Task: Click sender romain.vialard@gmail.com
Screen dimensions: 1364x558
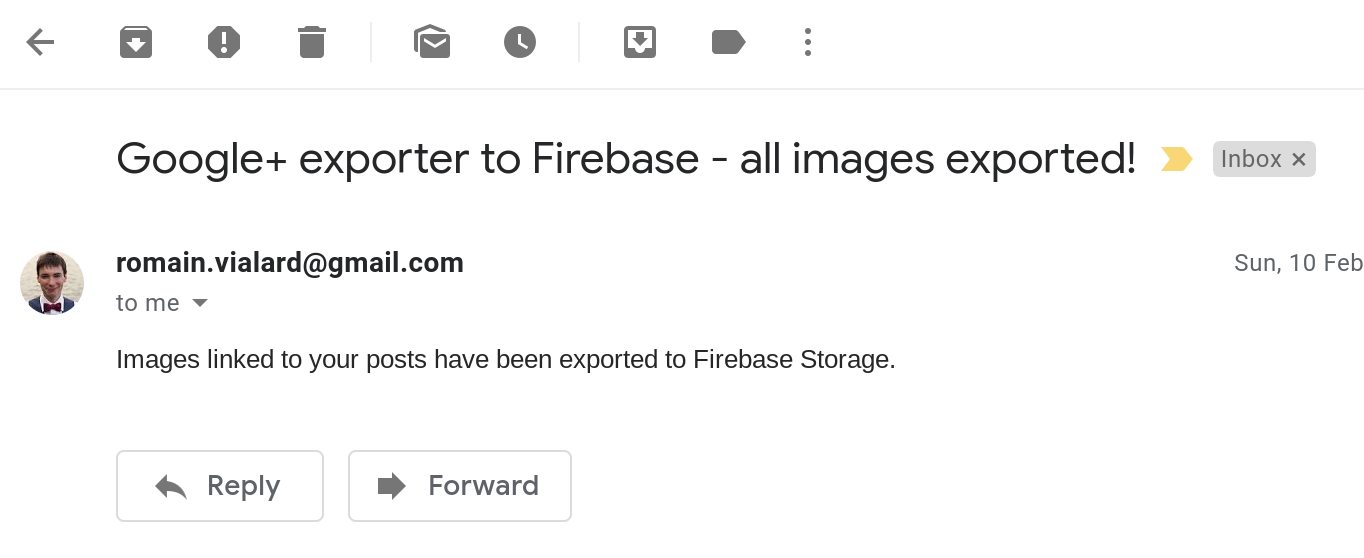Action: (290, 263)
